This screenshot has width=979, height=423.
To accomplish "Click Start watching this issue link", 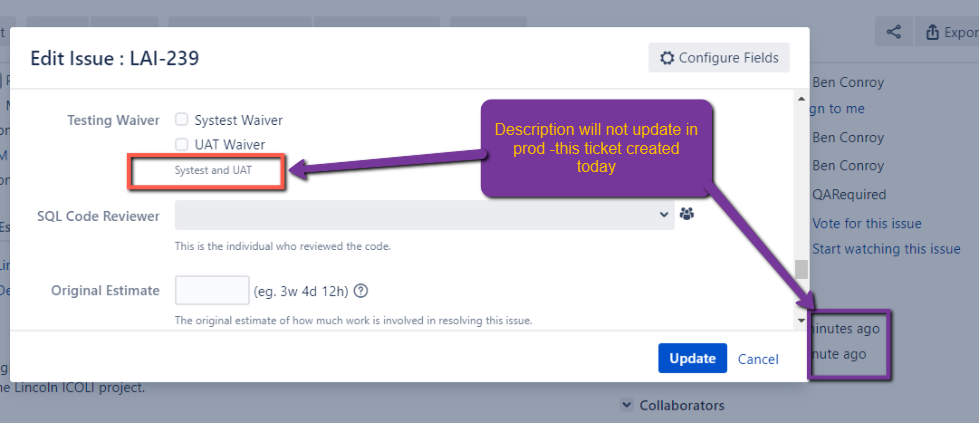I will [x=886, y=249].
